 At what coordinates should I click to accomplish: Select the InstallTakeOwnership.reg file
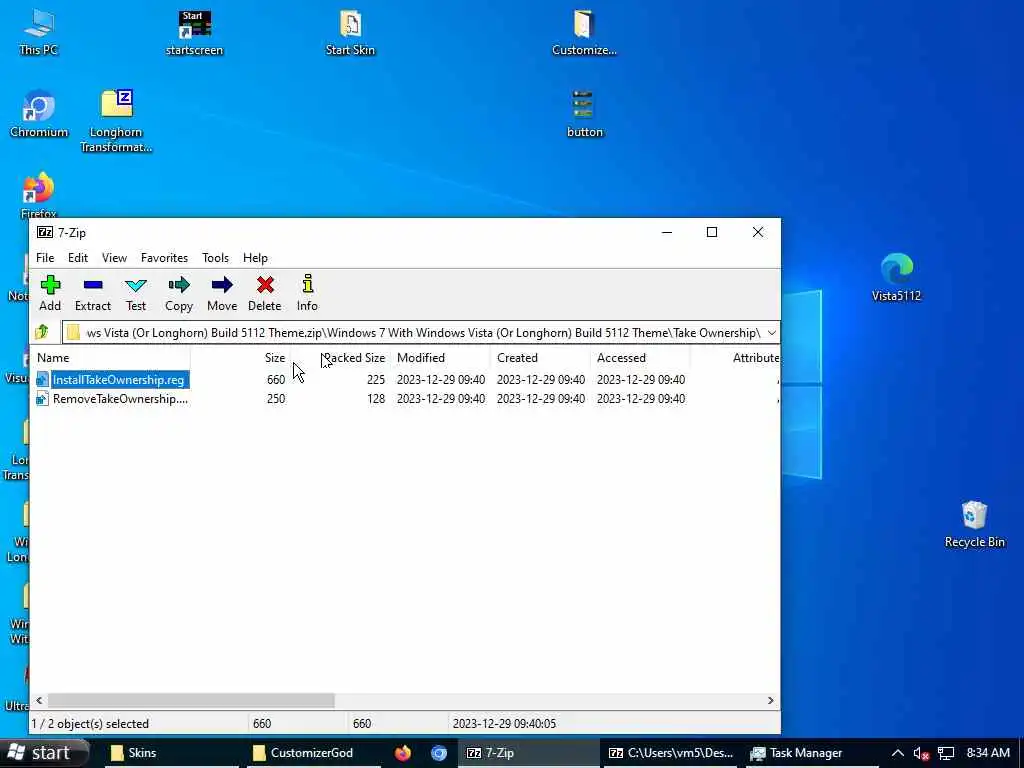click(x=119, y=380)
